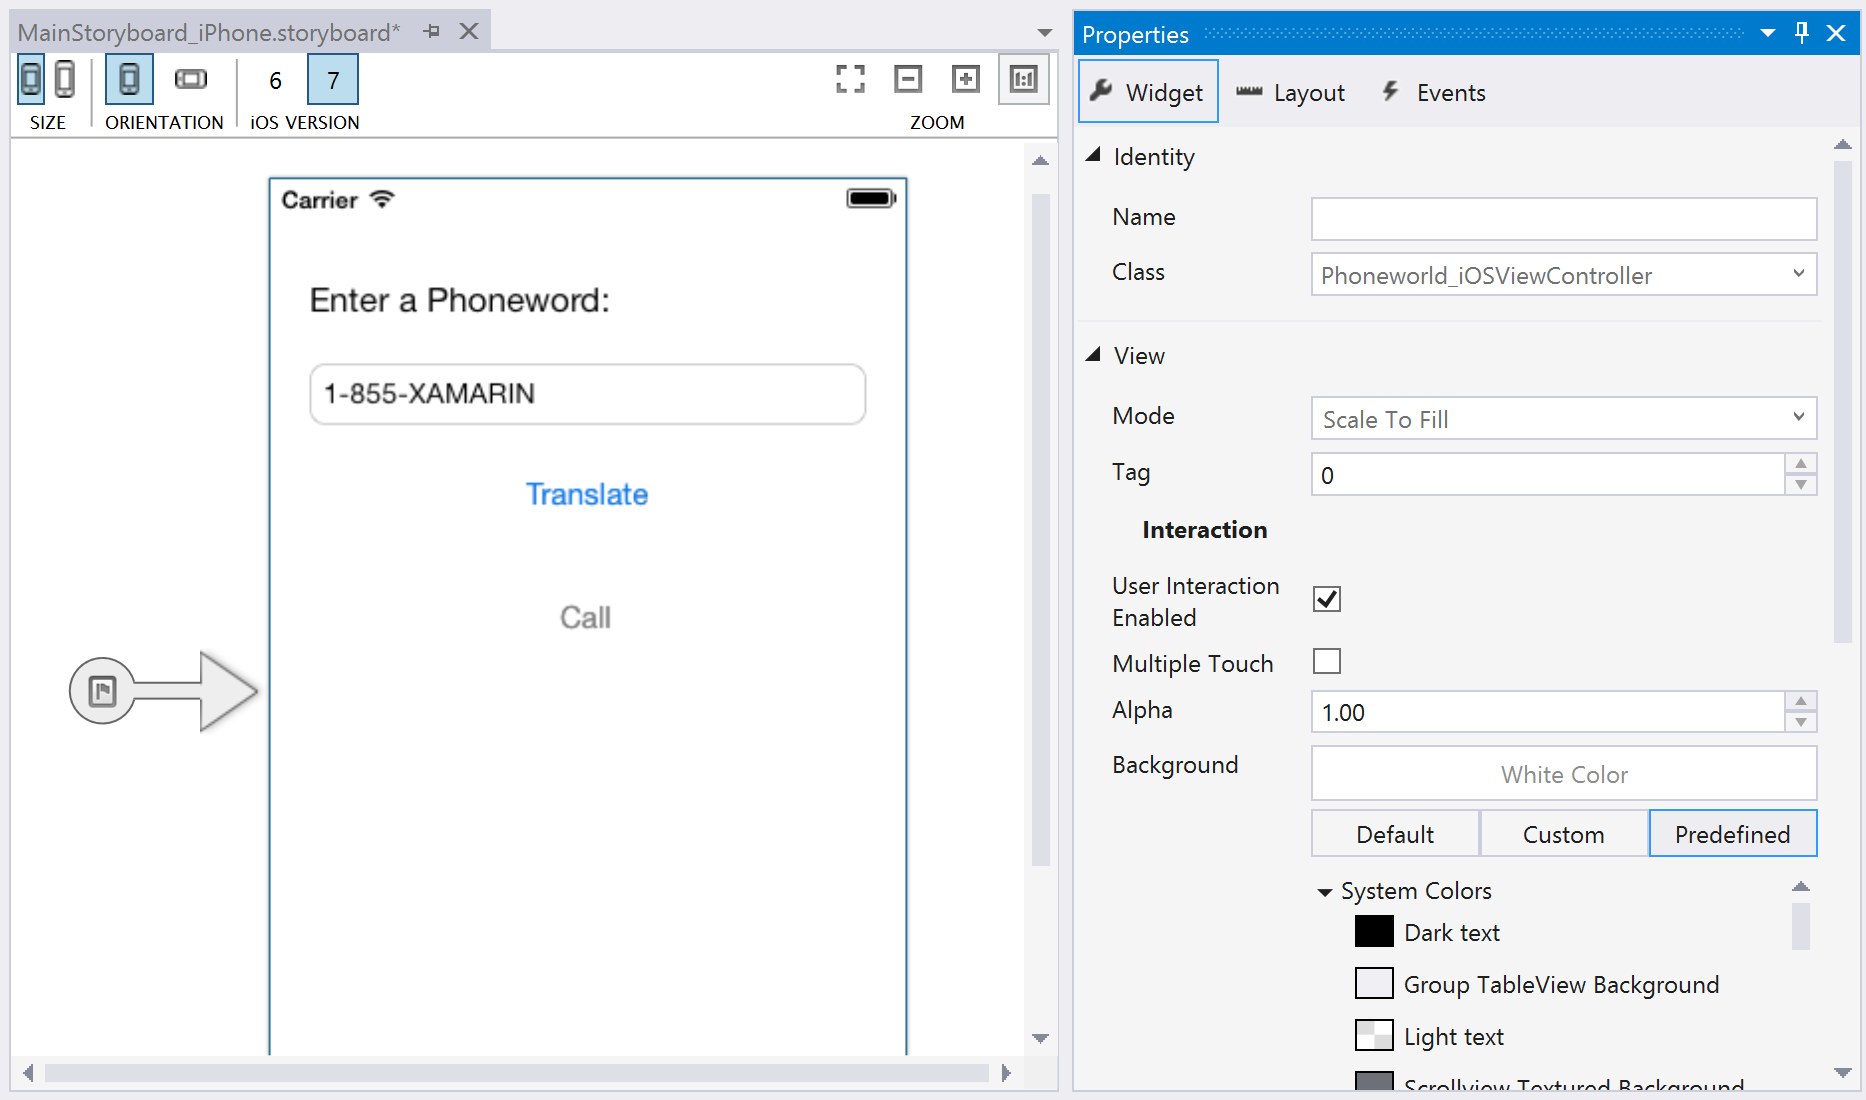
Task: Click the Custom background button
Action: click(1562, 833)
